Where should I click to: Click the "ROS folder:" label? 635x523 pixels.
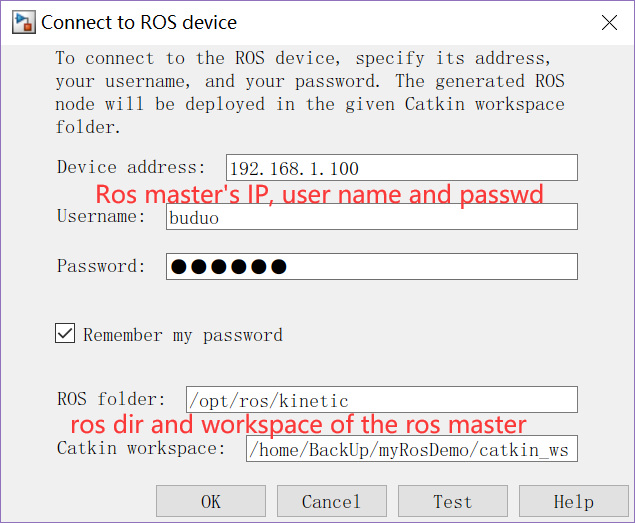point(114,399)
